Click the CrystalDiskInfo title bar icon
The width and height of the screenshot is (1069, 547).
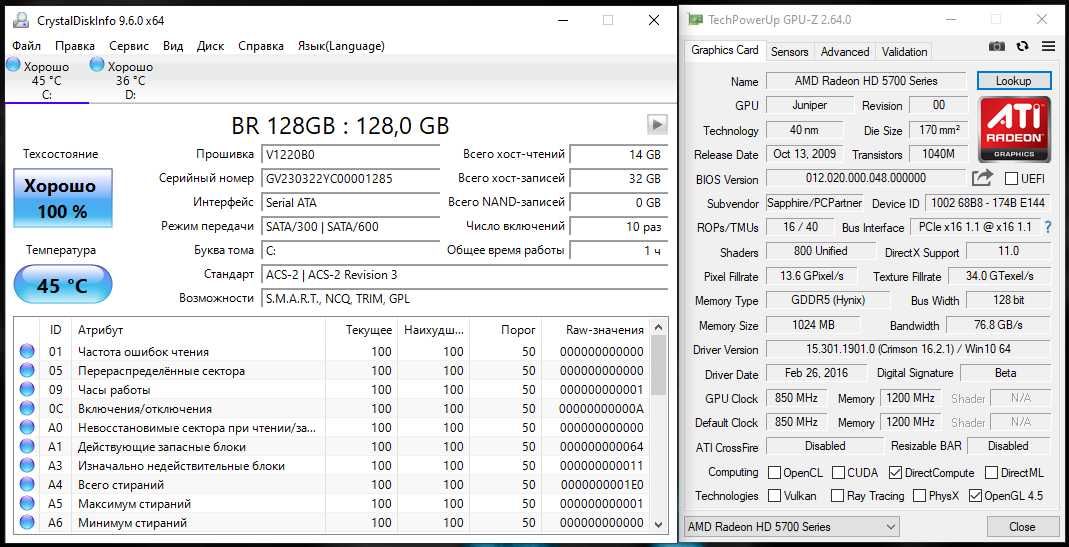[x=20, y=20]
